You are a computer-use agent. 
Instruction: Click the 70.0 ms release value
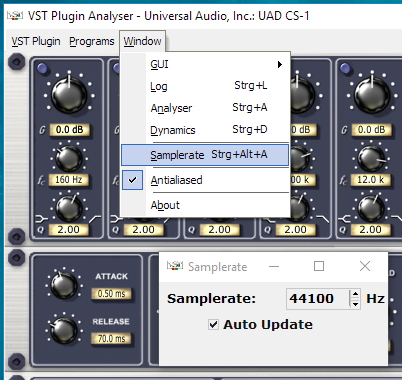pyautogui.click(x=111, y=339)
